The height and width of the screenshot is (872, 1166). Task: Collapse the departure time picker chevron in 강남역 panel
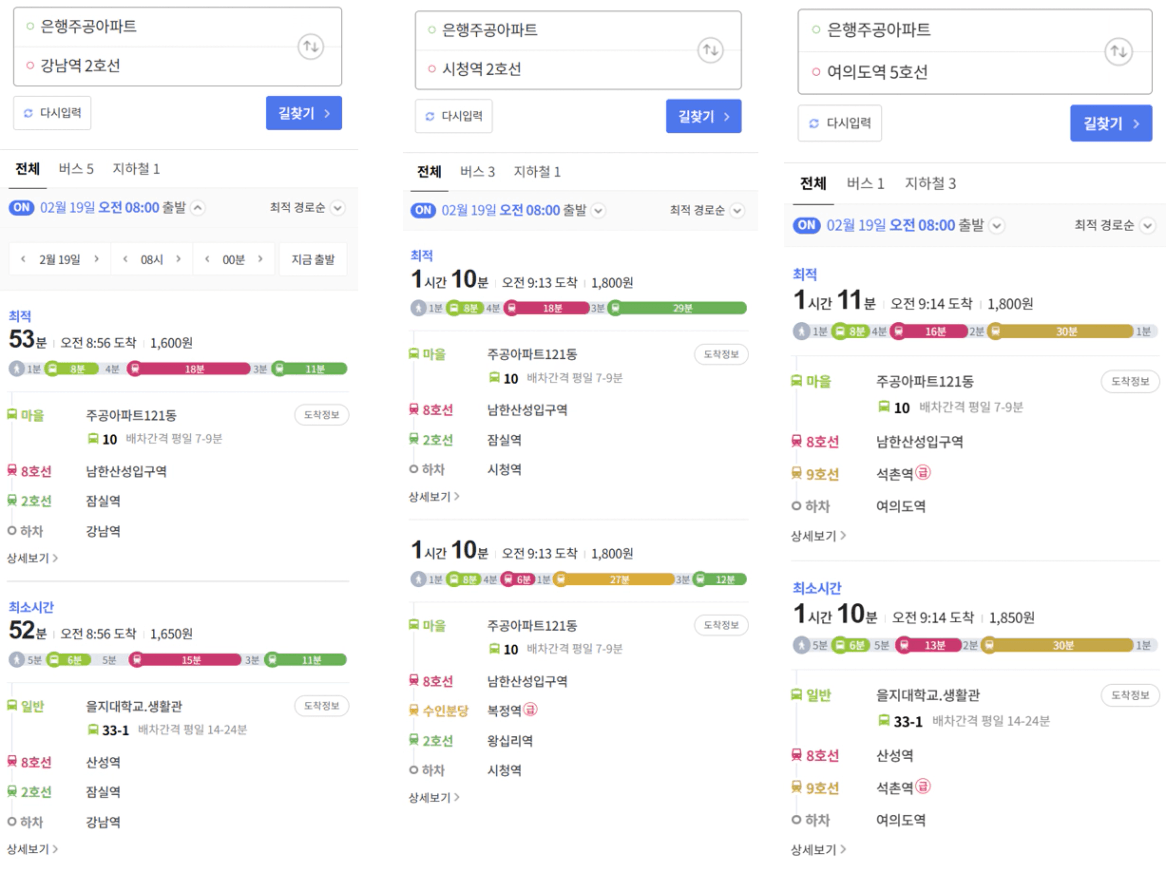(x=198, y=208)
